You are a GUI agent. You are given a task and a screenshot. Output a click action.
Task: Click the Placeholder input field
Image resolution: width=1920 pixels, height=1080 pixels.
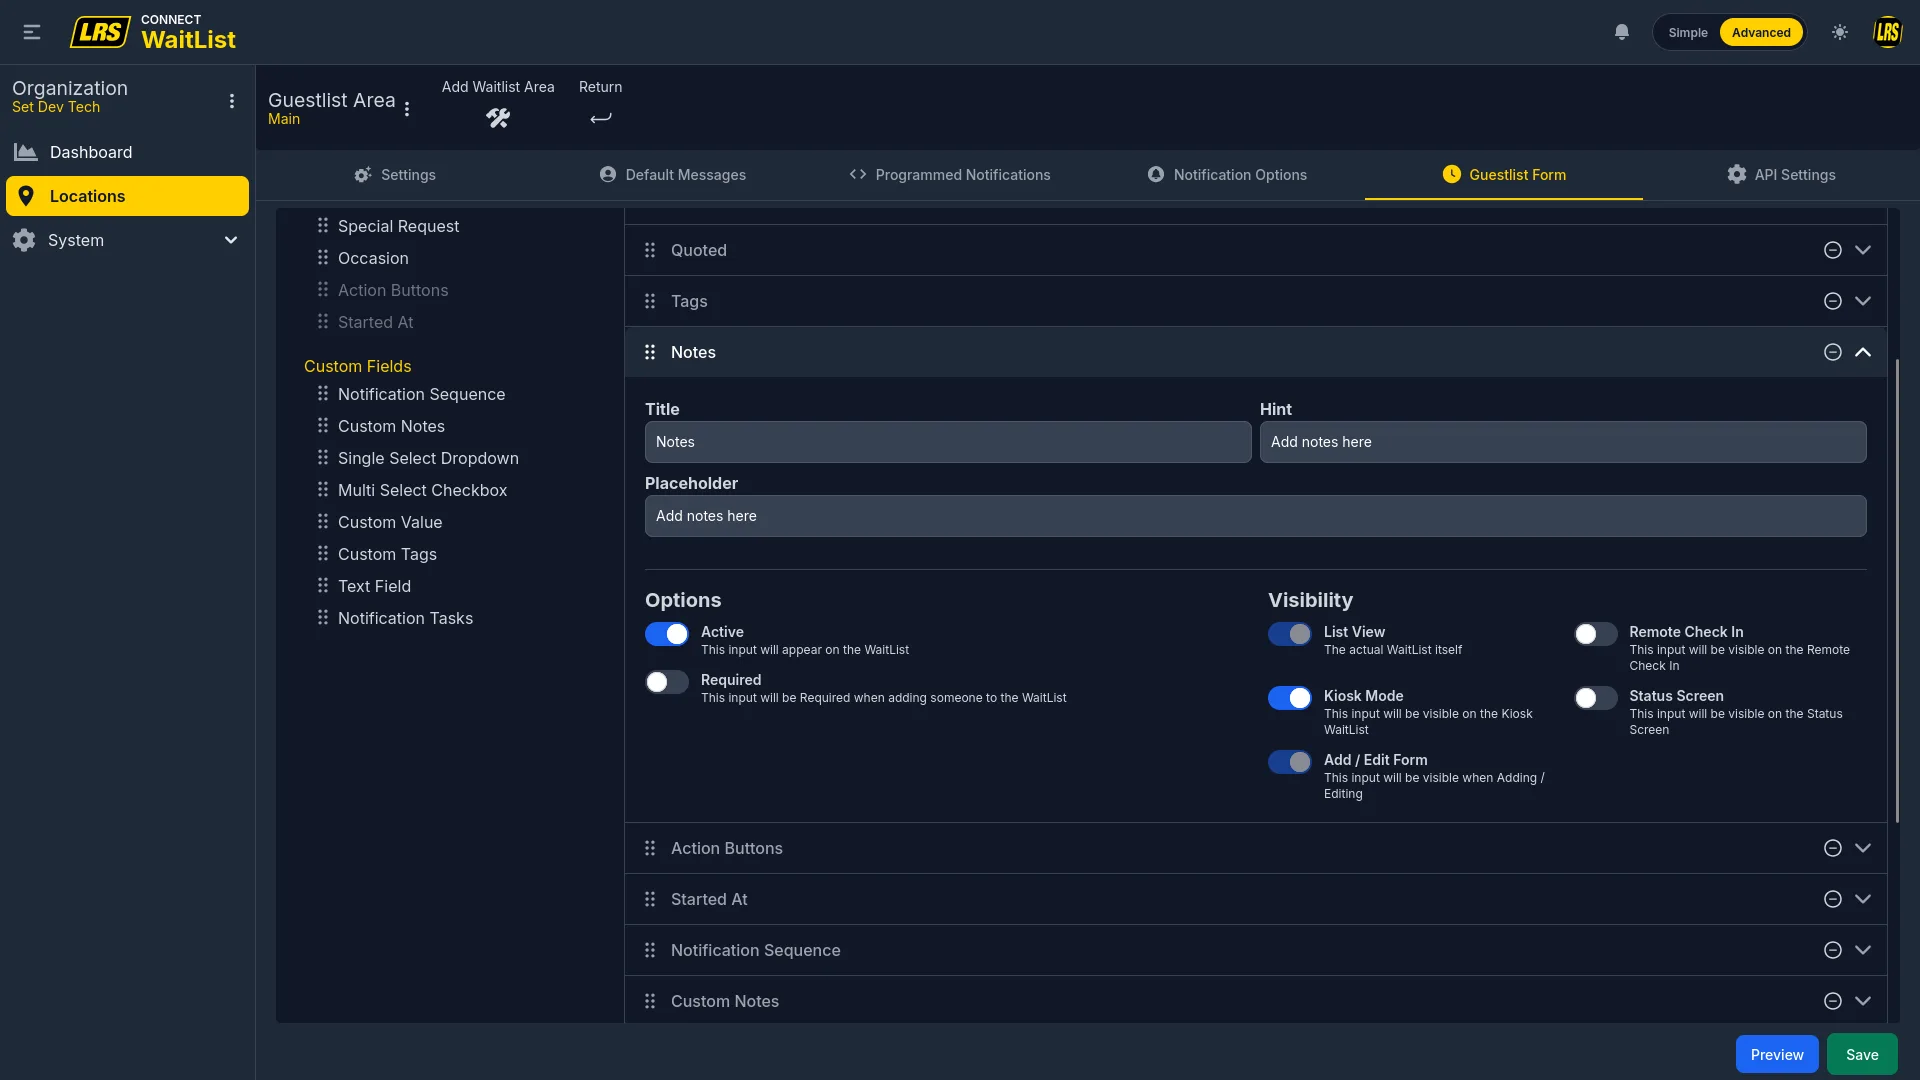(x=1255, y=516)
